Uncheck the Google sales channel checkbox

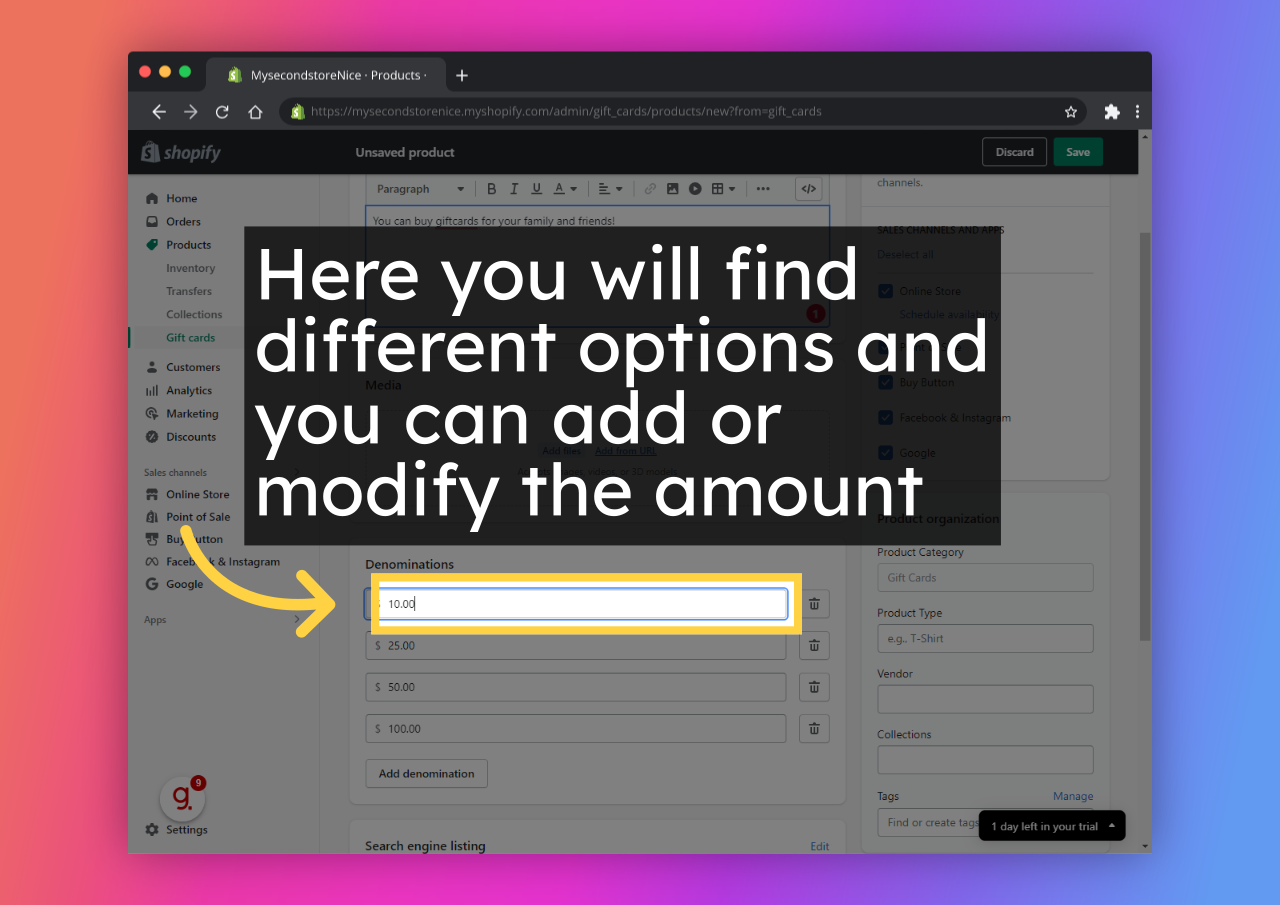coord(885,452)
